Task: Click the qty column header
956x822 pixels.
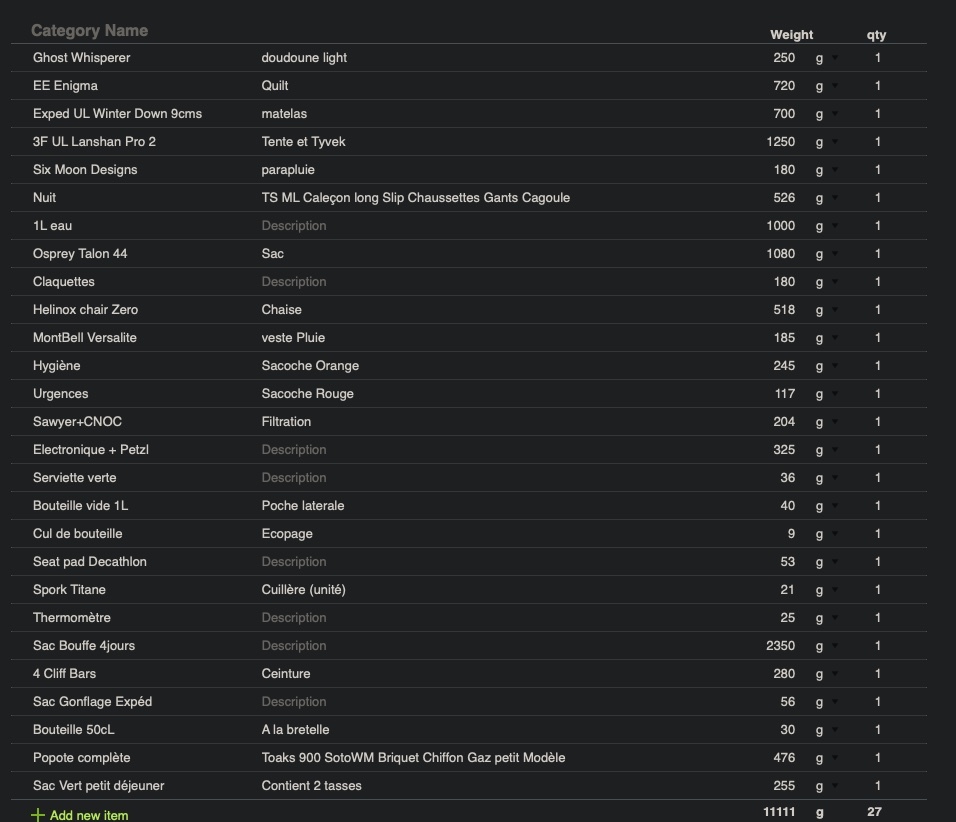Action: pos(876,35)
